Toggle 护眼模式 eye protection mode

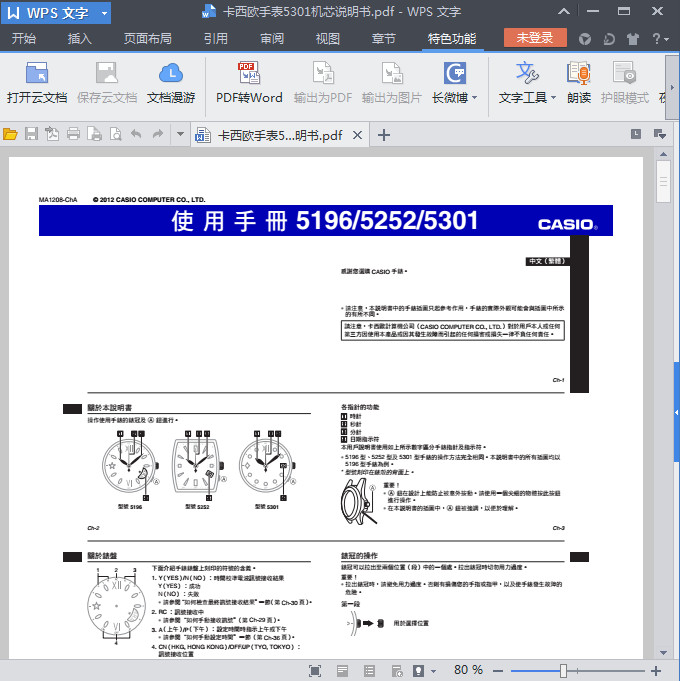click(x=625, y=83)
